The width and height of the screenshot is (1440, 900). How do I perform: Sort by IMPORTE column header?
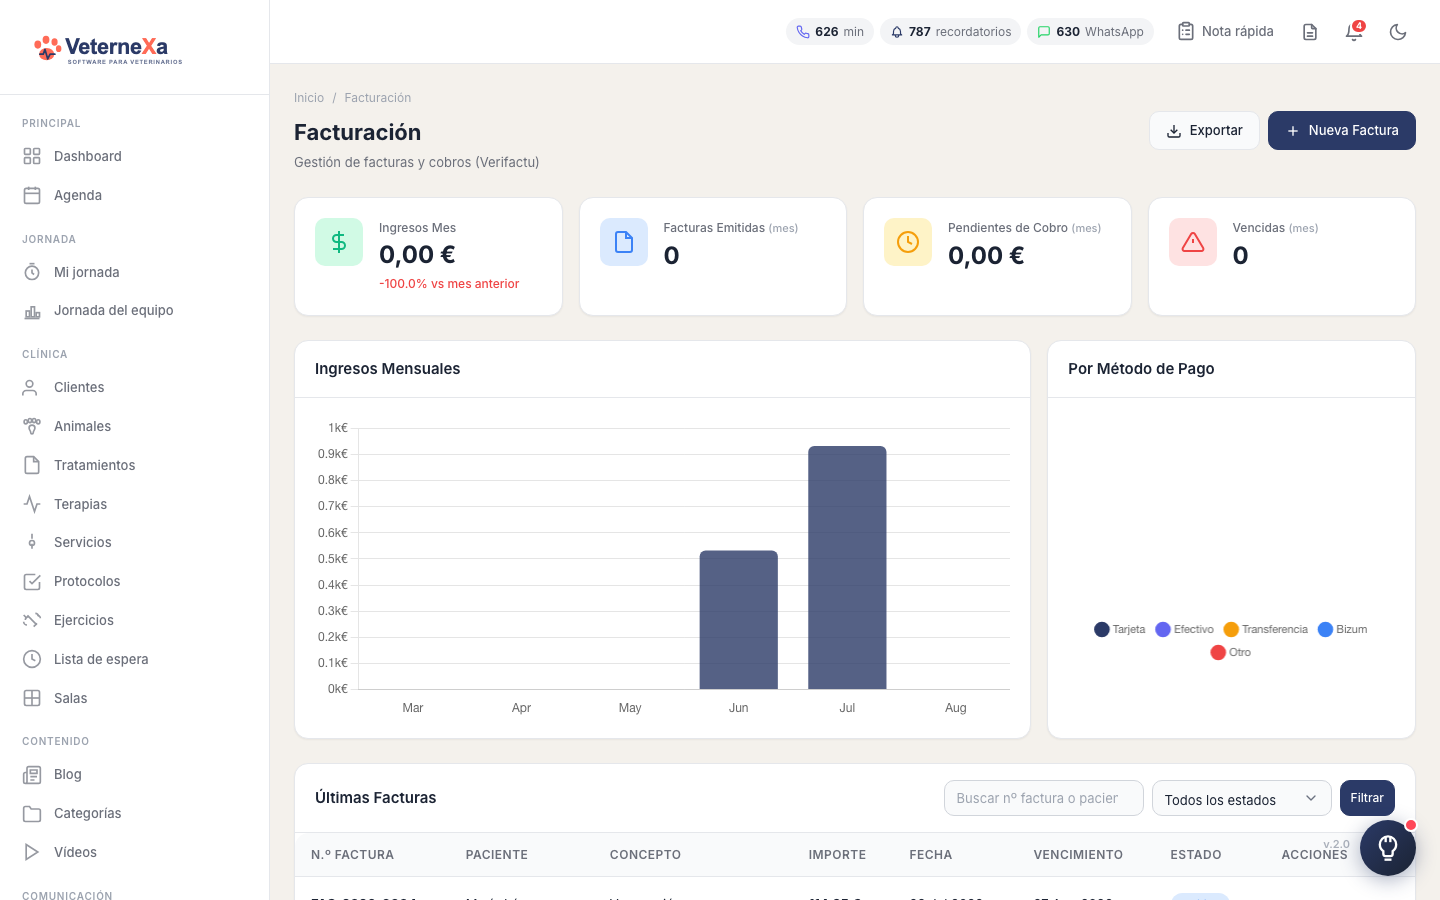click(837, 855)
